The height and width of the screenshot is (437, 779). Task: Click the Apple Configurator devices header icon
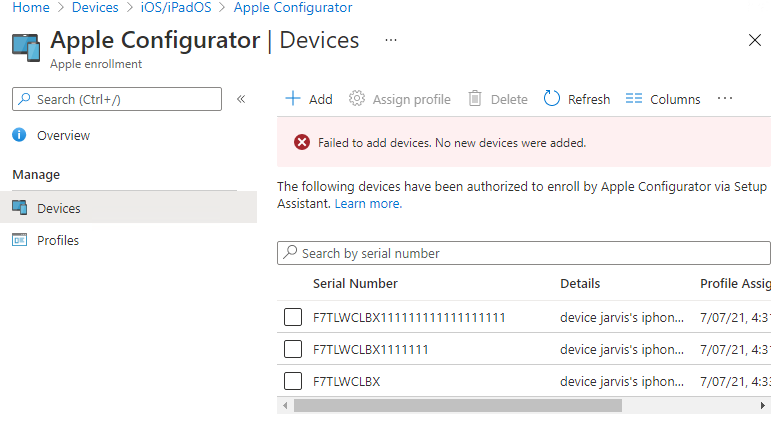coord(26,47)
